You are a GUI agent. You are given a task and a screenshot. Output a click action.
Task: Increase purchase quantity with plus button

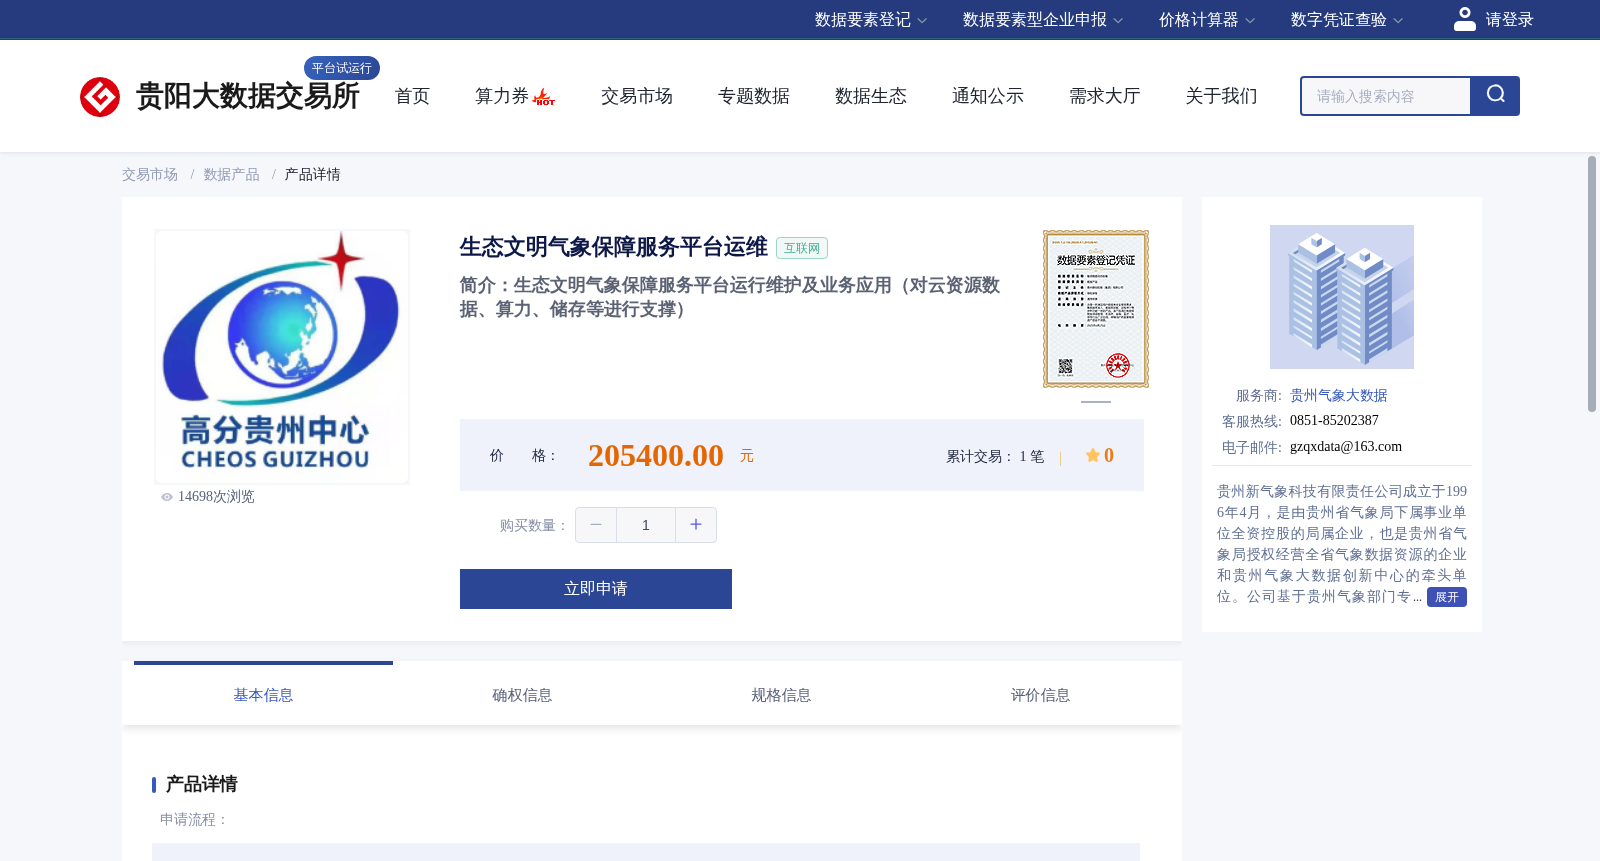tap(696, 525)
